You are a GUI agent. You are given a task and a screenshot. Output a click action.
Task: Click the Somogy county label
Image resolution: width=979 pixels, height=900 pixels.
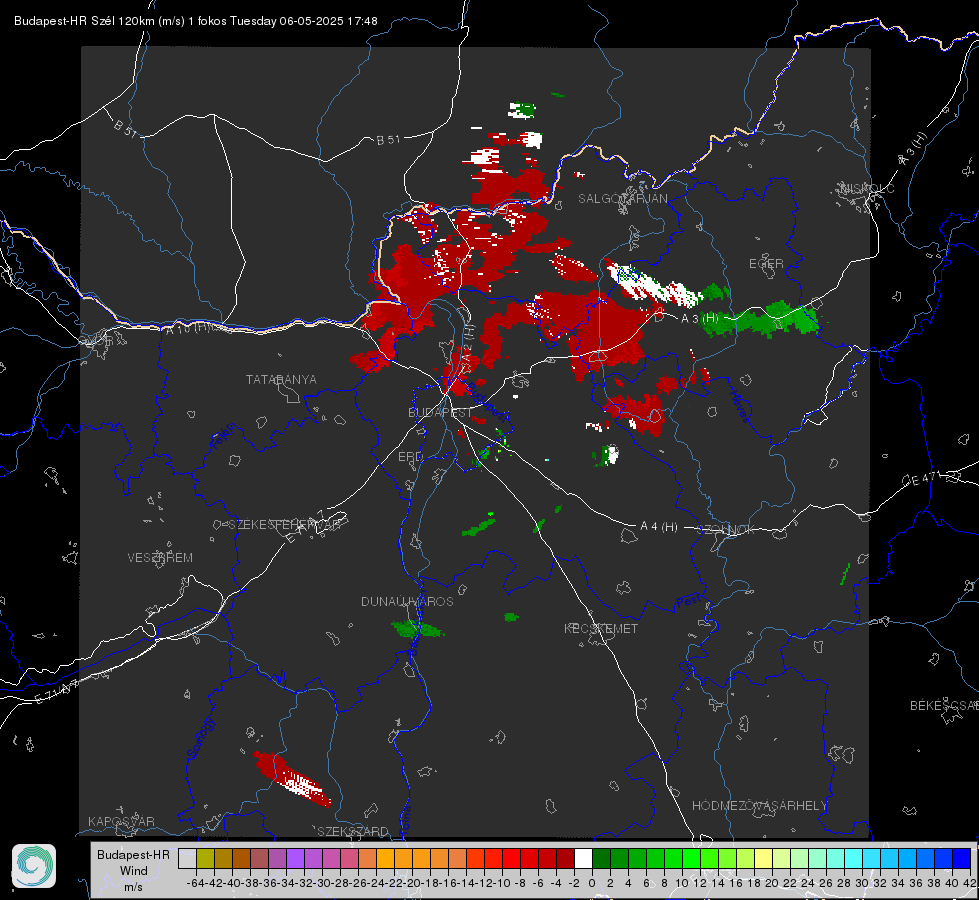tap(200, 739)
